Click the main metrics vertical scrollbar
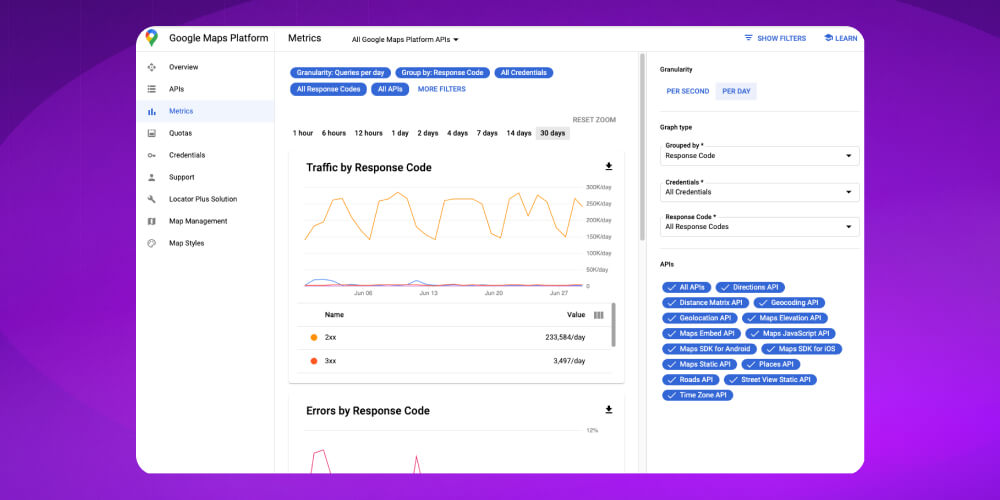 [x=642, y=147]
